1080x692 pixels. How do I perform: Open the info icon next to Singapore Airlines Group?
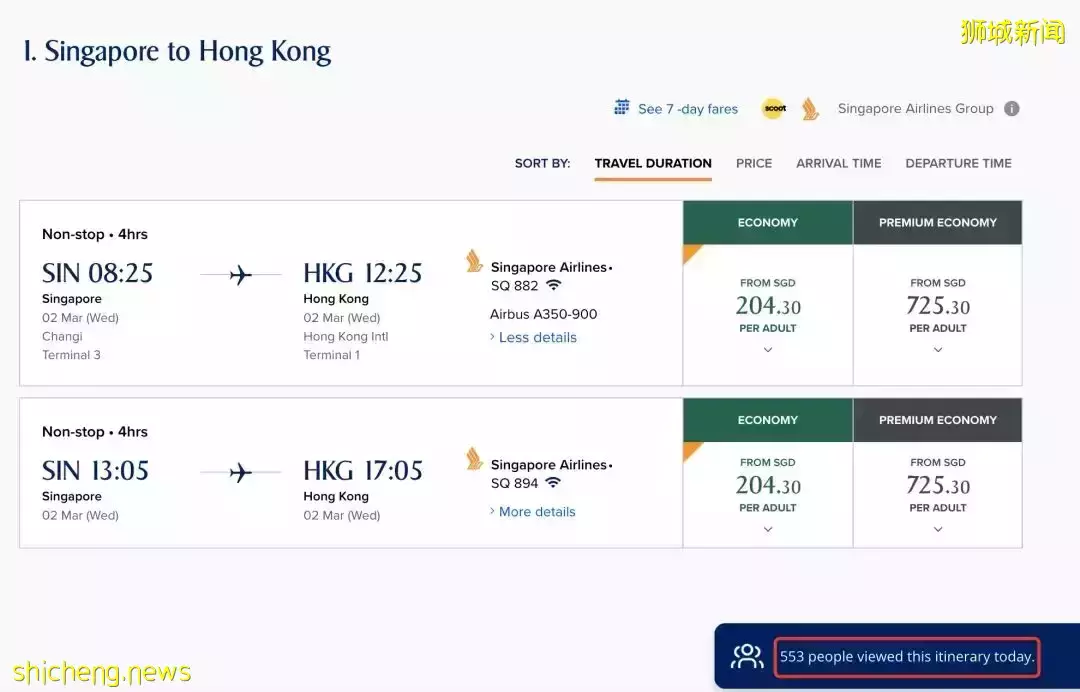coord(1010,108)
